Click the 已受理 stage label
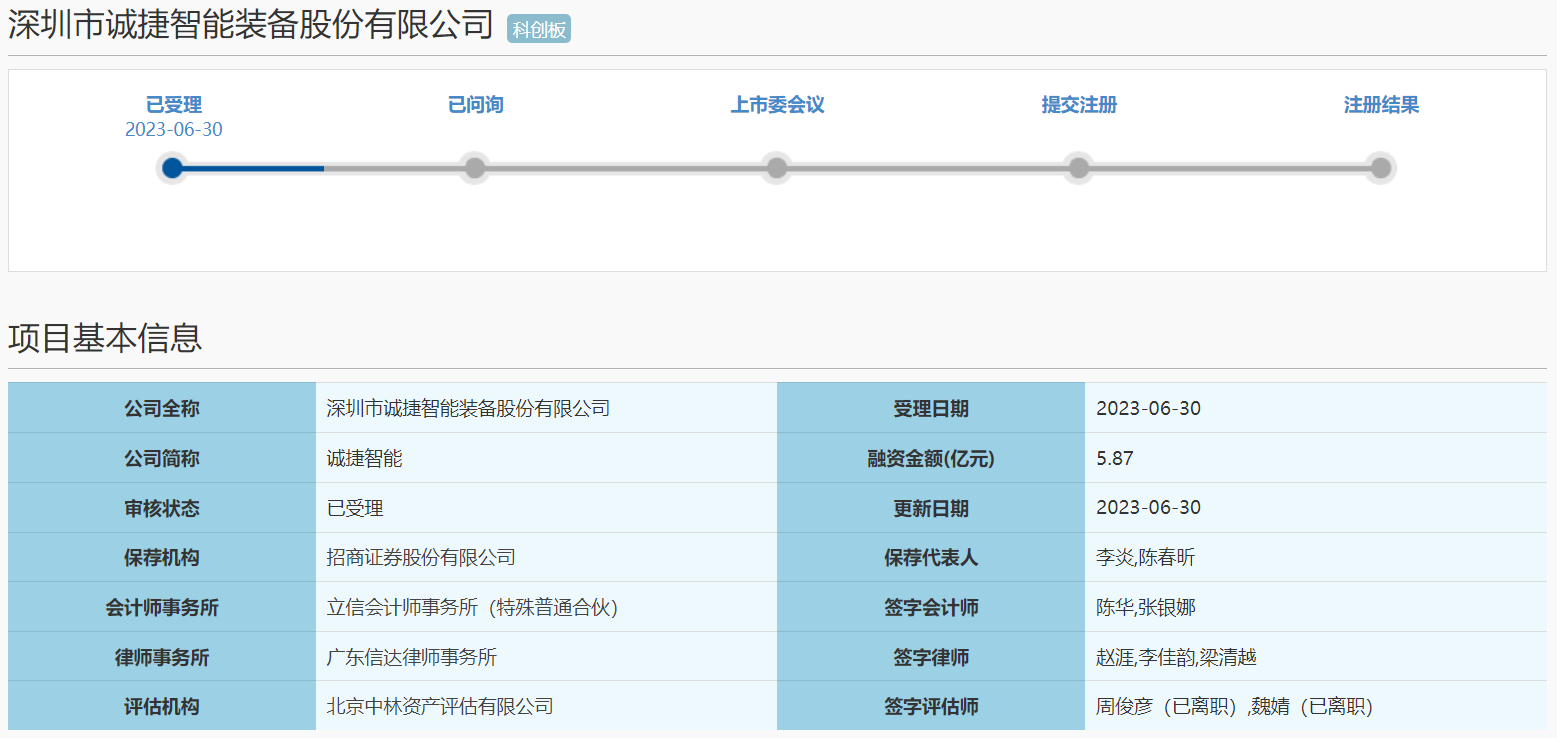The image size is (1557, 738). click(x=174, y=105)
